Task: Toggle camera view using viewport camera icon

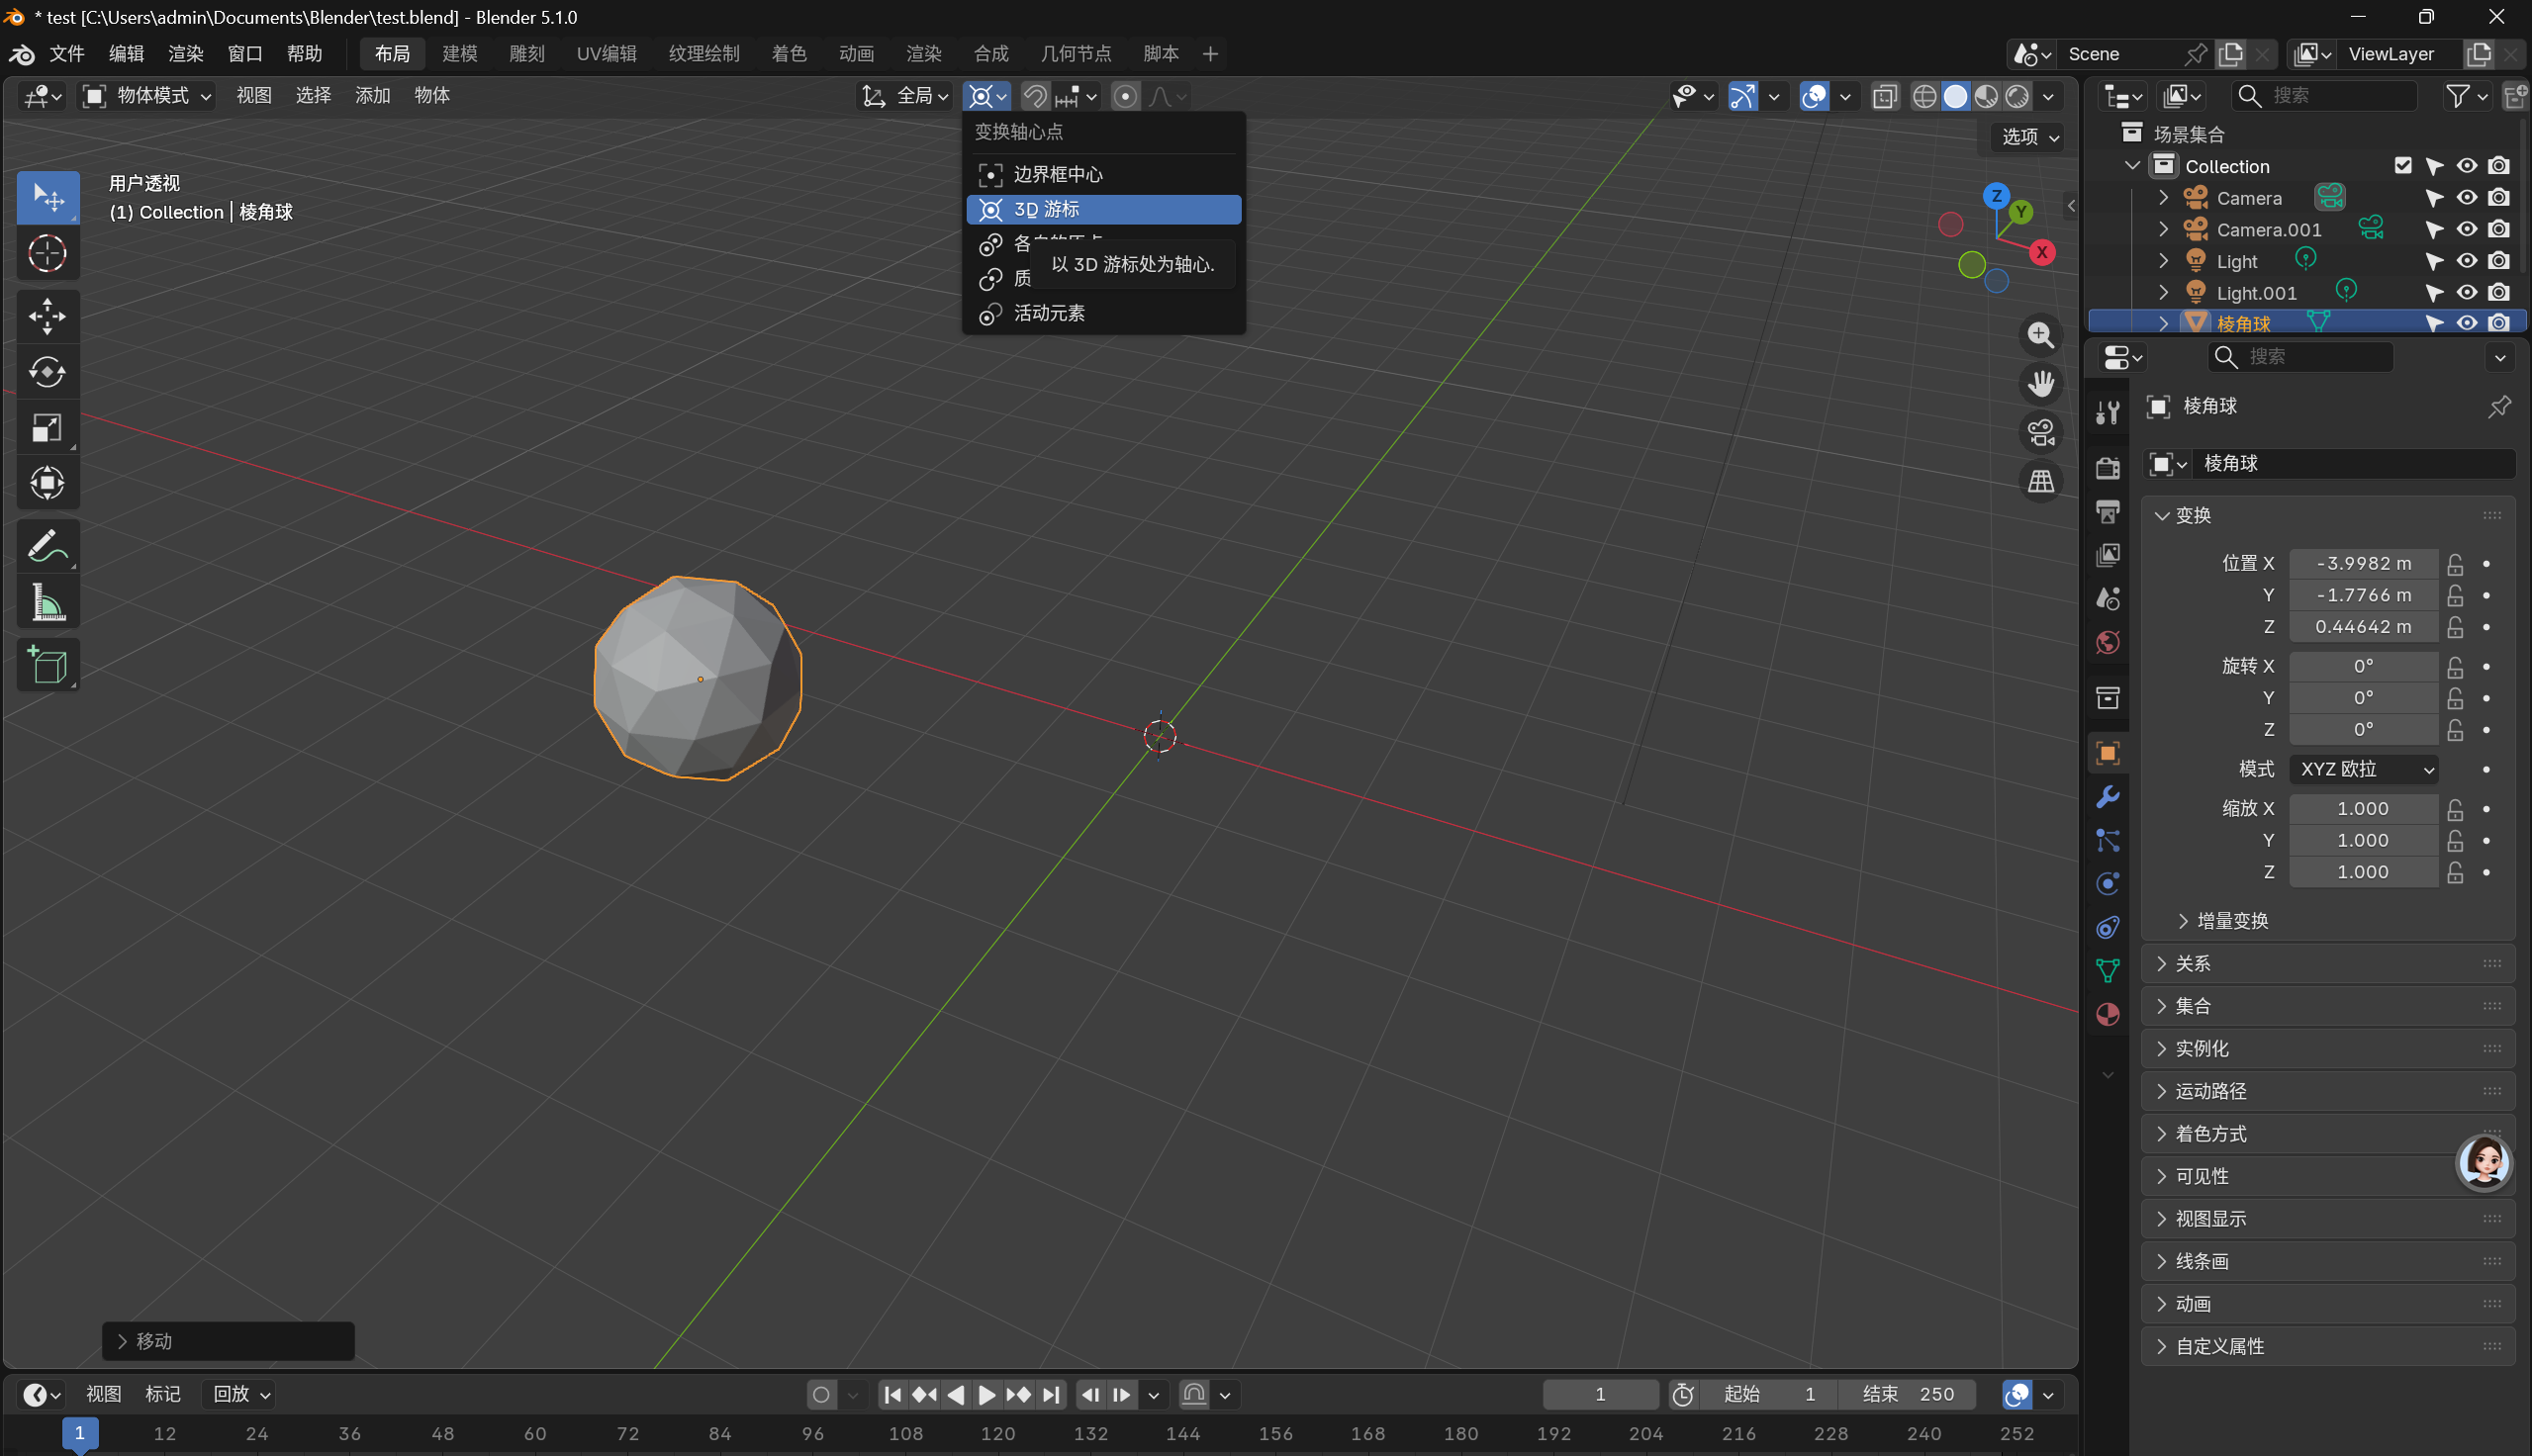Action: point(2040,433)
